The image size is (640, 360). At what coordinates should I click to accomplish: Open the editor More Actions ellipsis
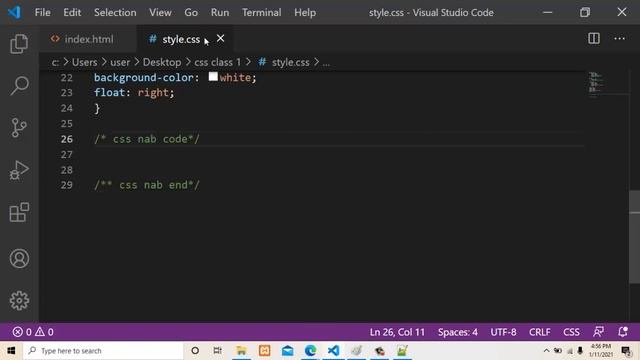tap(620, 39)
